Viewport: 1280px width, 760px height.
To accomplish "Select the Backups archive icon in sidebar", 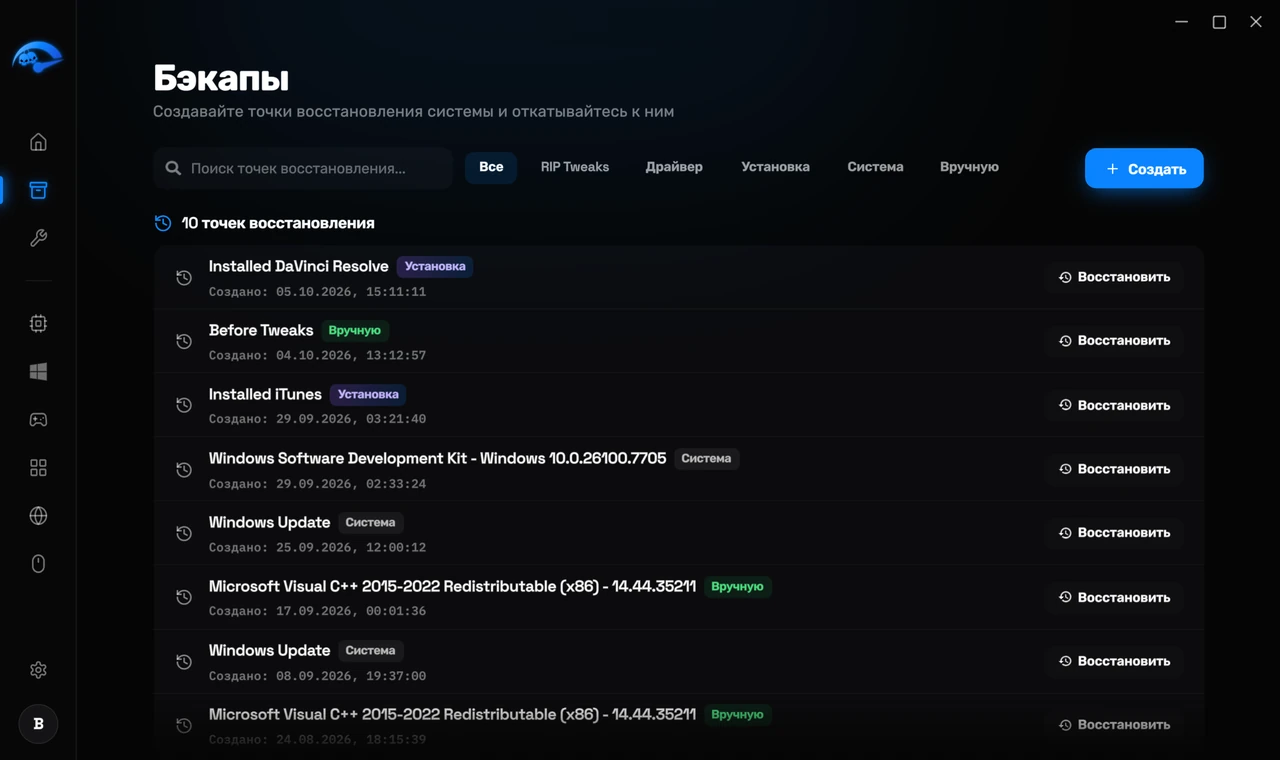I will coord(38,190).
